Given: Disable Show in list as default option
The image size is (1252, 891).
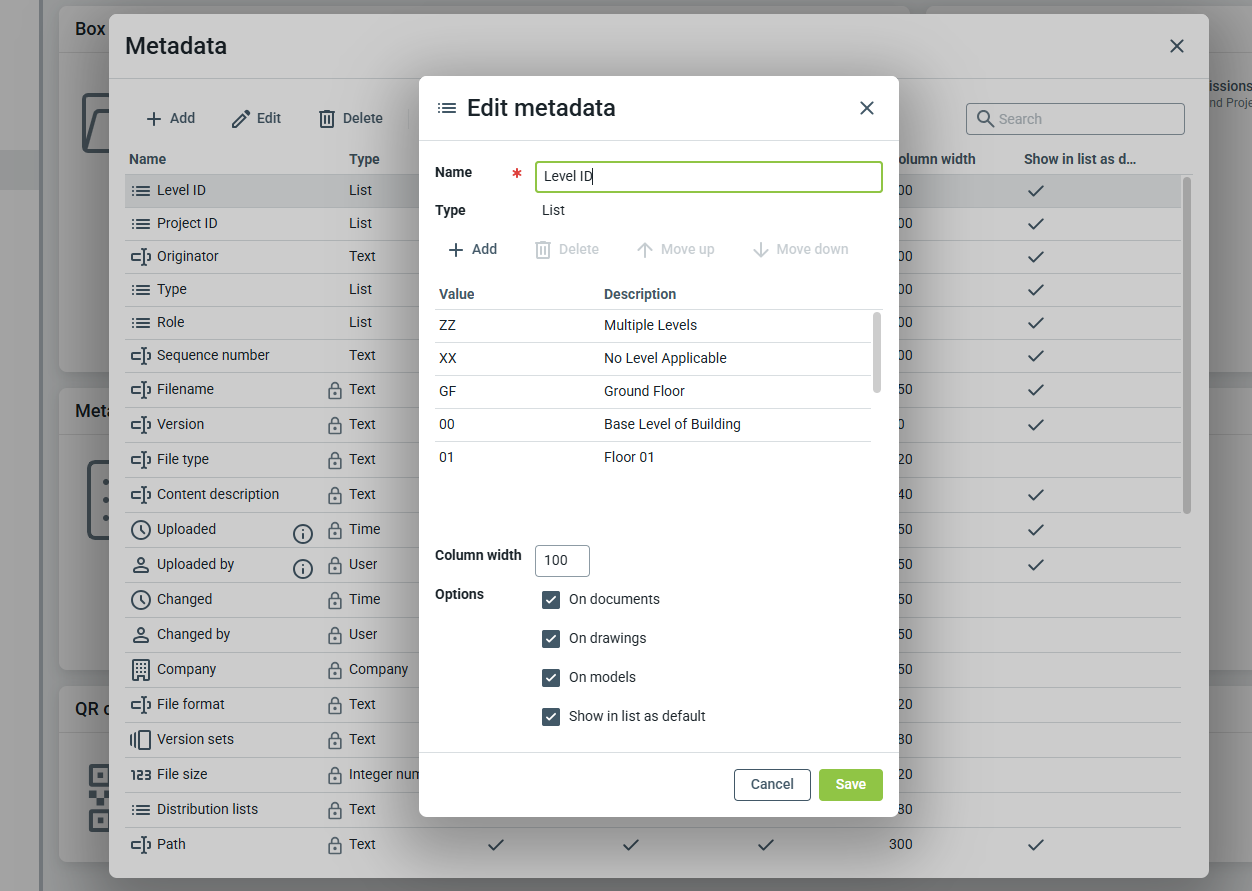Looking at the screenshot, I should 551,717.
